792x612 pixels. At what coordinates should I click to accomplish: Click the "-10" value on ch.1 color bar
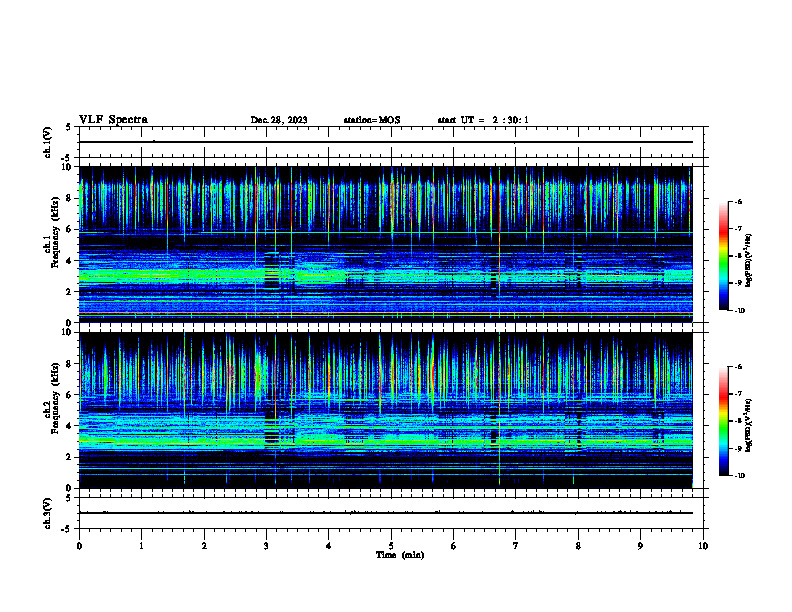[x=740, y=310]
